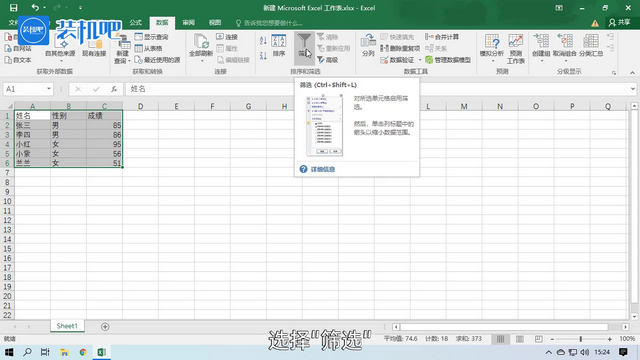The height and width of the screenshot is (360, 640).
Task: Click the 详细信息 link in tooltip
Action: tap(322, 169)
